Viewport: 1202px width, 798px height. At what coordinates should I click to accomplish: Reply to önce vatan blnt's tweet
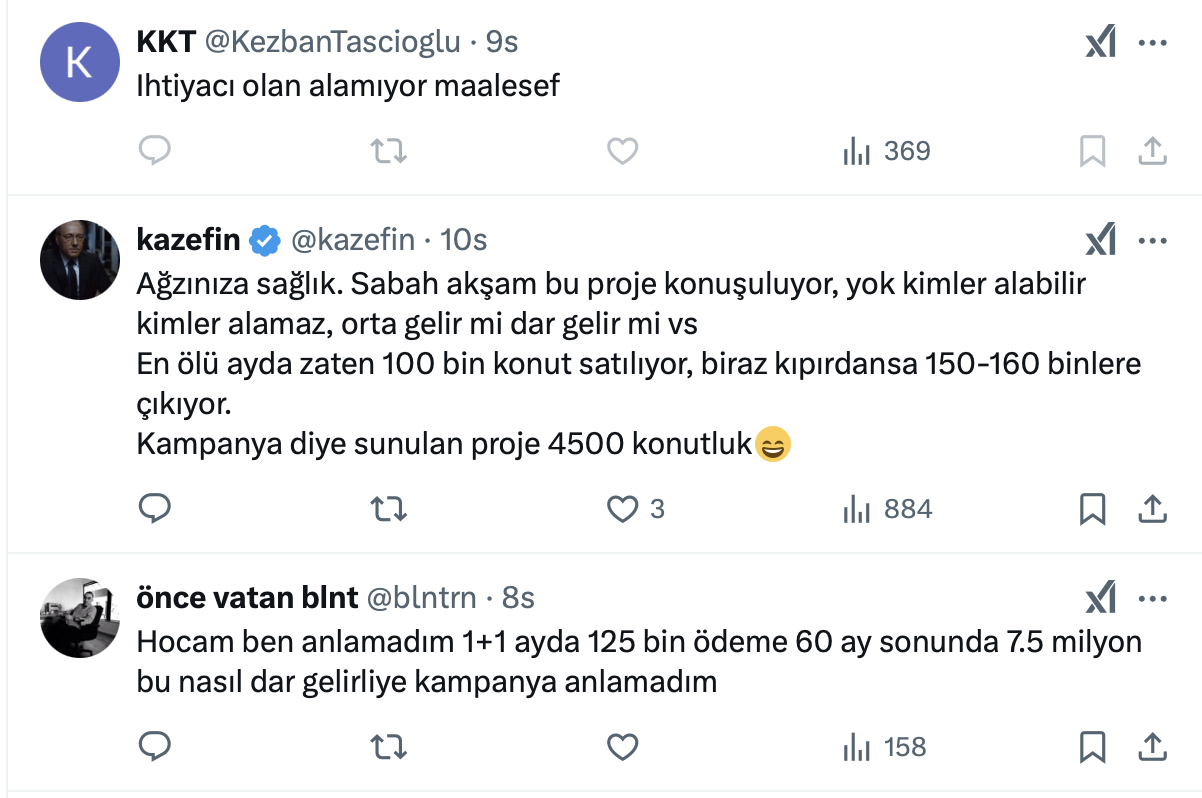[x=154, y=747]
